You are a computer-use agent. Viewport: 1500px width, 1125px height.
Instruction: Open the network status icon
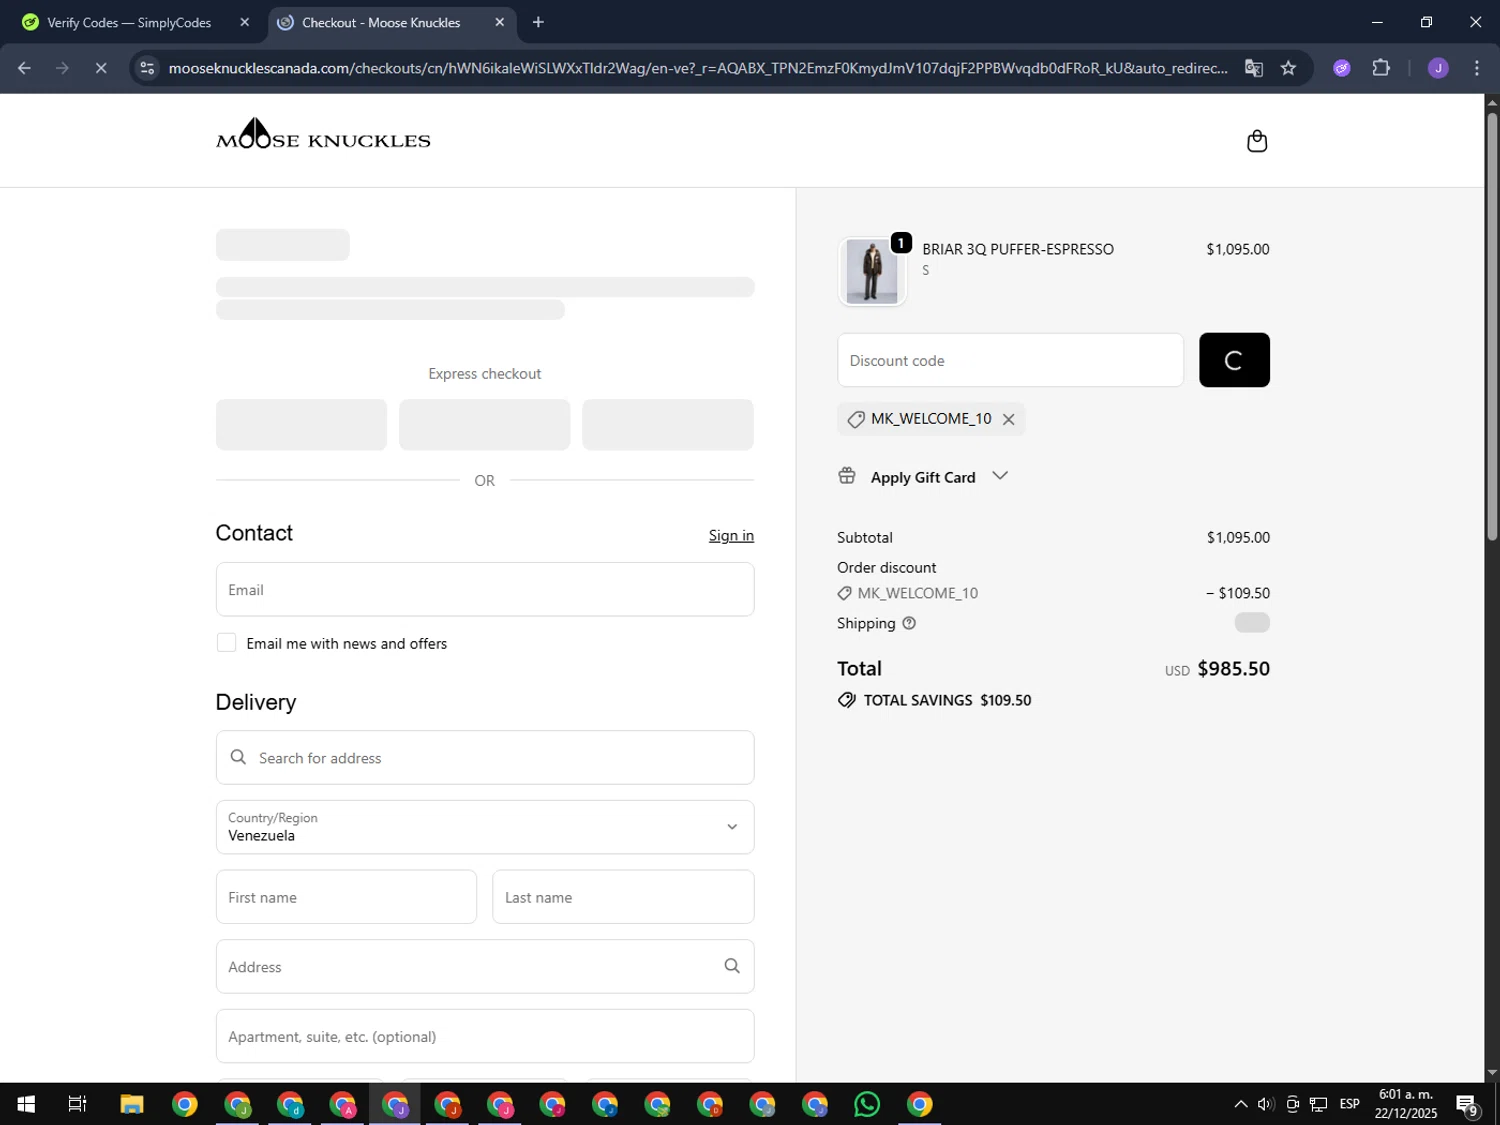1318,1104
